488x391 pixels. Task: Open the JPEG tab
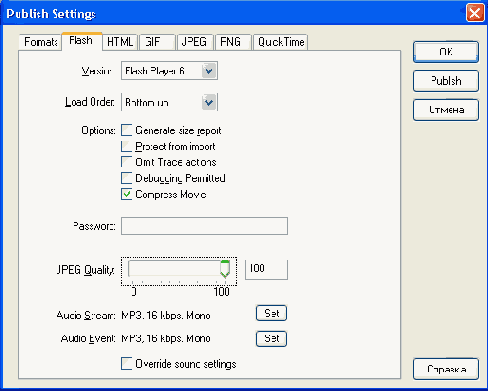[195, 42]
